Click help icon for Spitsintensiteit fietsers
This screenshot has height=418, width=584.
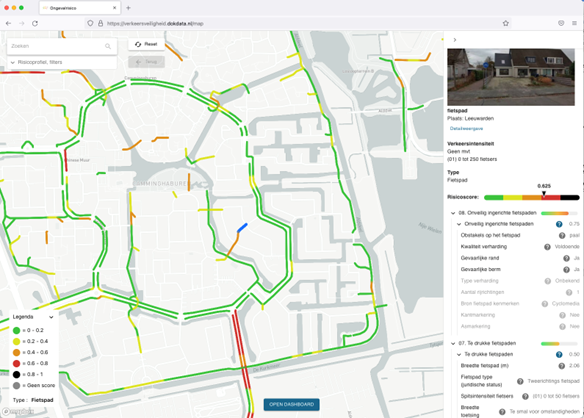pos(525,396)
